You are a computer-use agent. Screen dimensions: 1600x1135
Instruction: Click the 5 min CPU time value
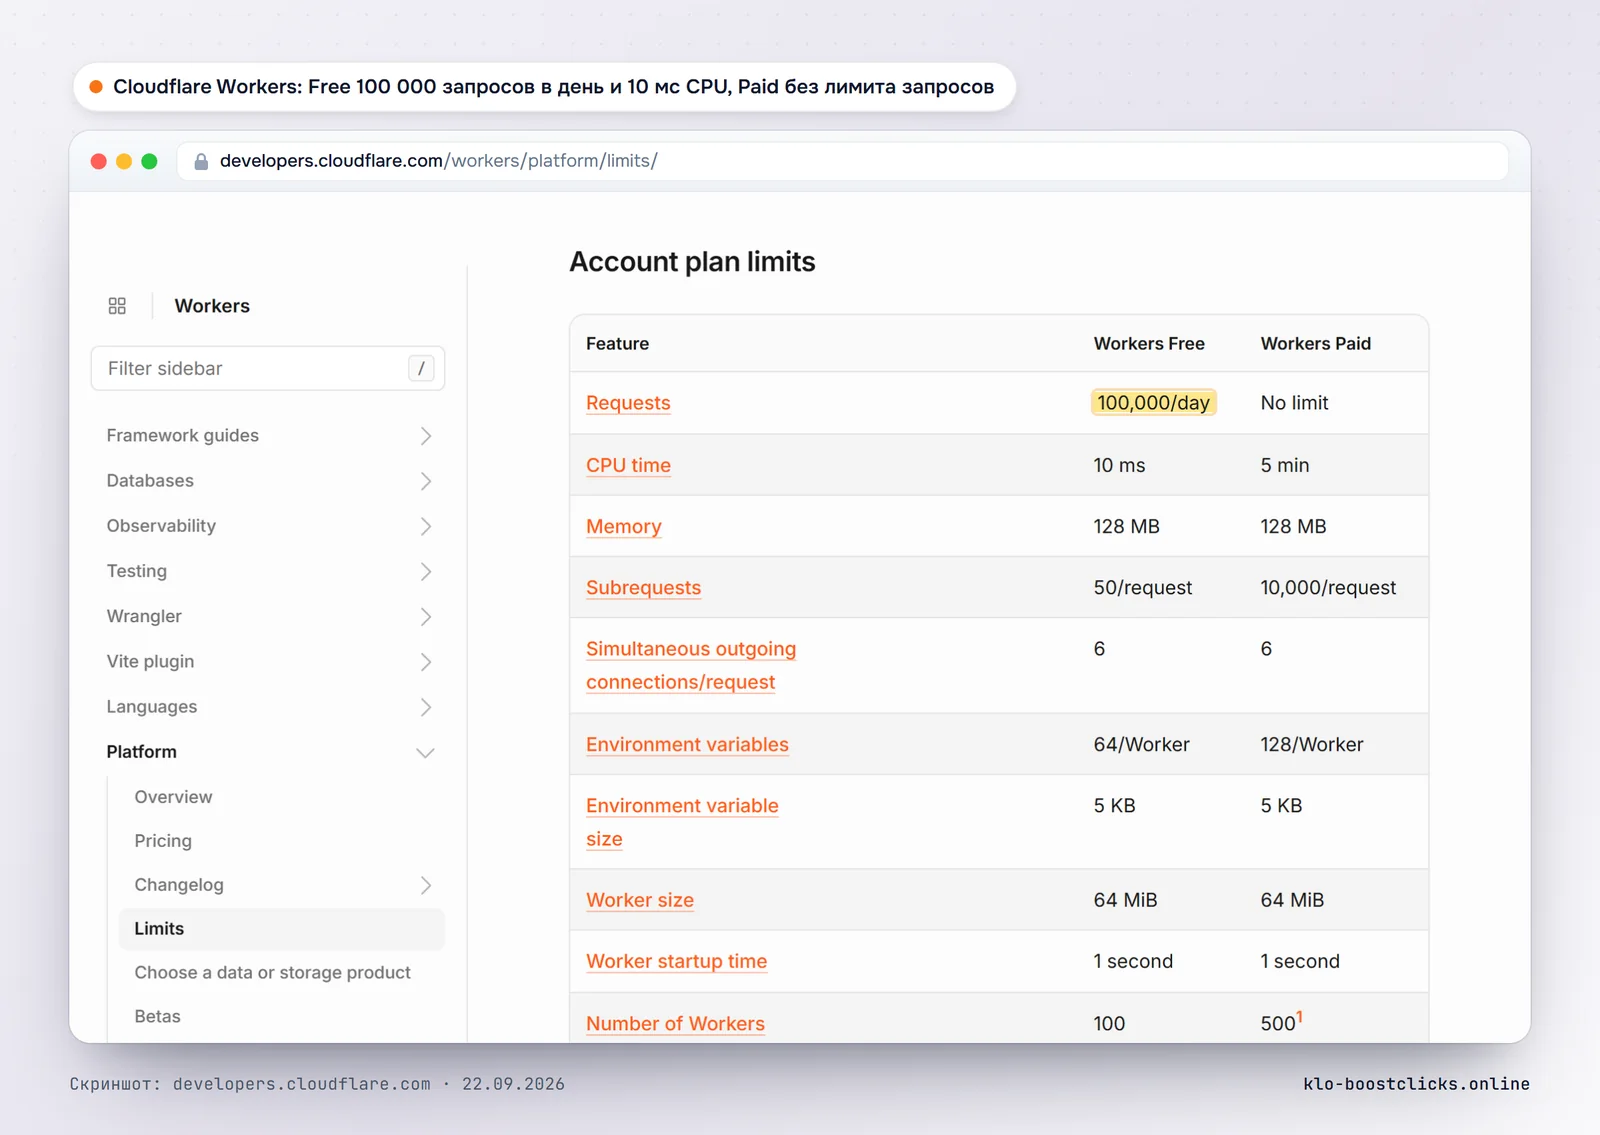[x=1285, y=465]
